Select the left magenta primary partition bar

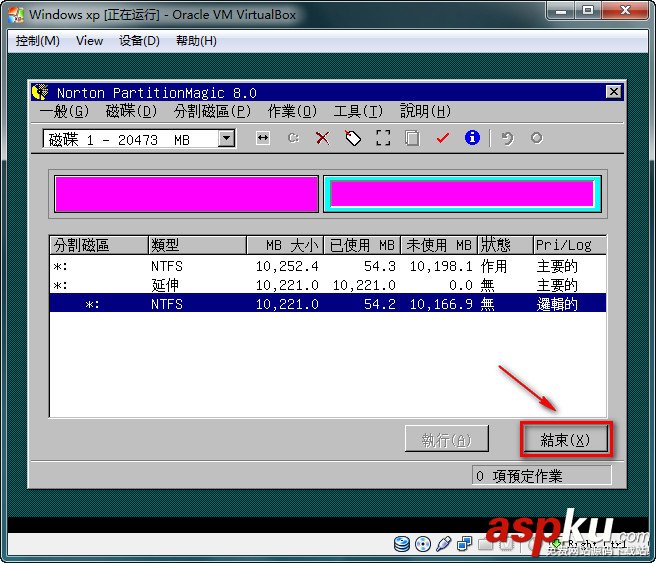(x=186, y=194)
